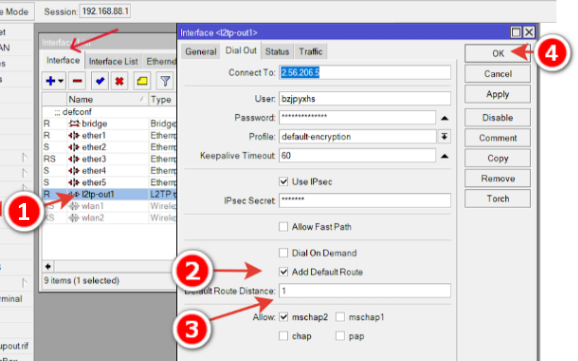Click the yellow Comment note icon
This screenshot has width=578, height=361.
[x=142, y=81]
